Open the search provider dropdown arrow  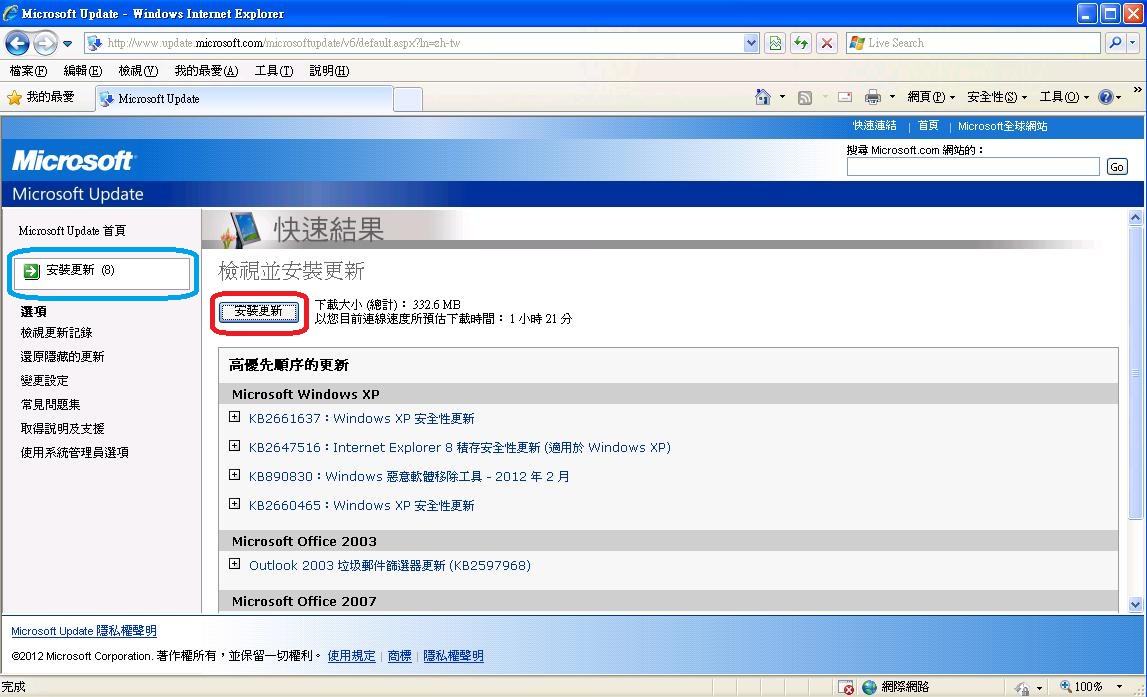[1132, 43]
